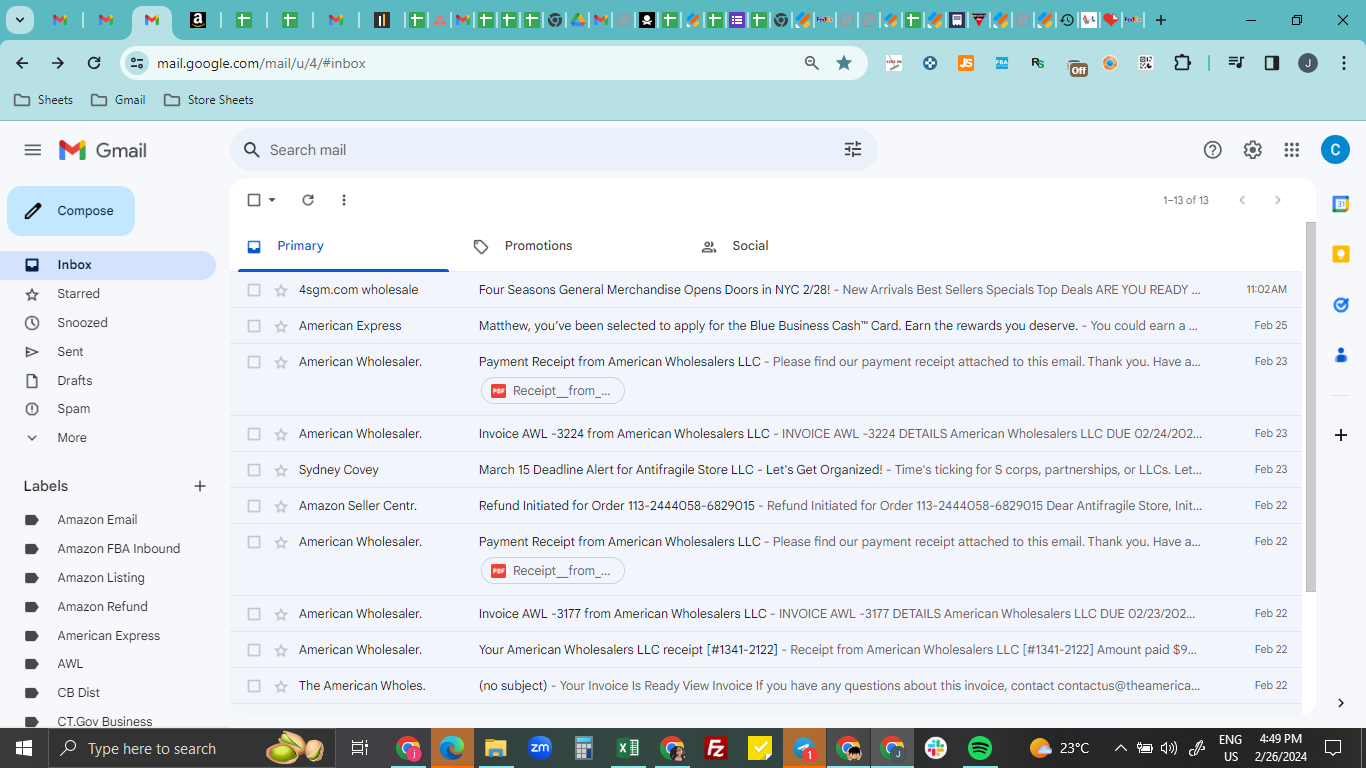The image size is (1366, 768).
Task: Switch to the Promotions tab
Action: tap(568, 246)
